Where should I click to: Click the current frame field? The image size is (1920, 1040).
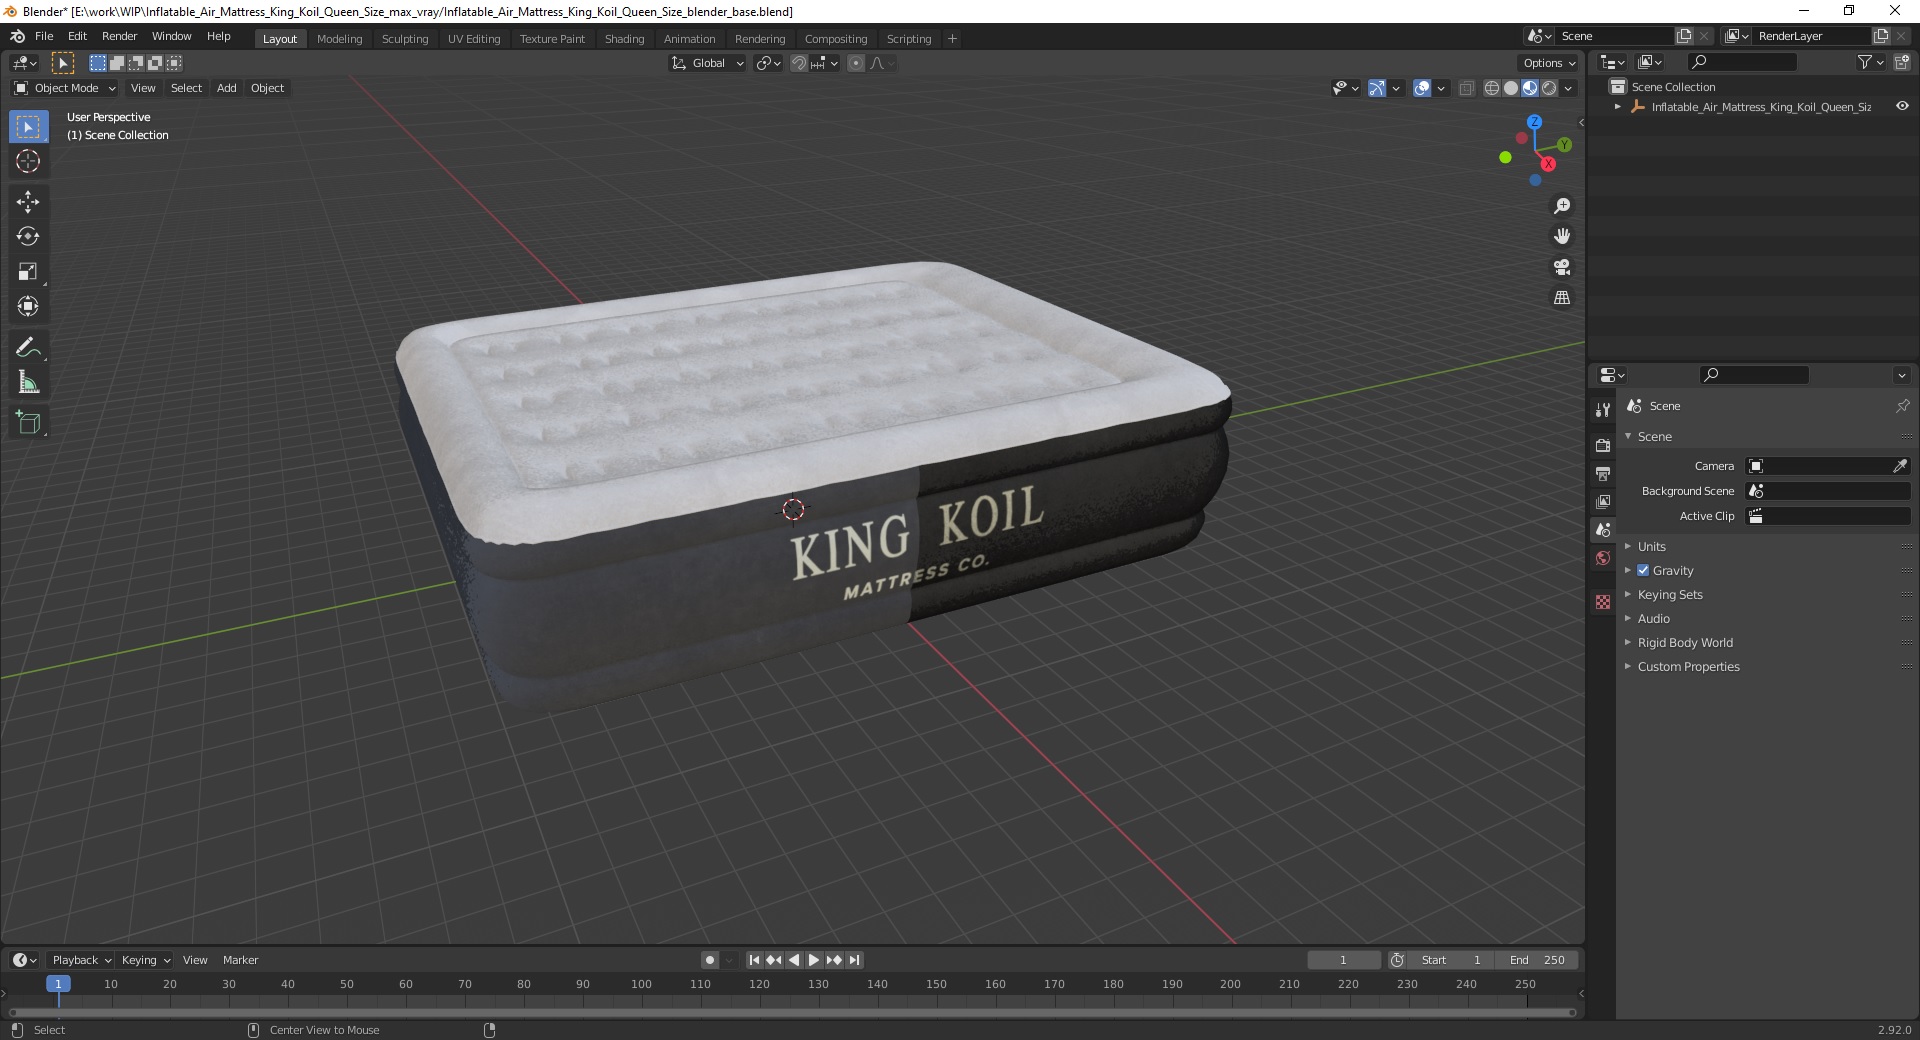(x=1344, y=960)
